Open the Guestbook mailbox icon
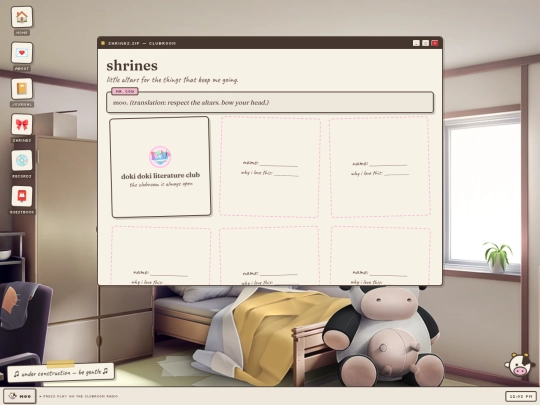540x405 pixels. coord(22,196)
